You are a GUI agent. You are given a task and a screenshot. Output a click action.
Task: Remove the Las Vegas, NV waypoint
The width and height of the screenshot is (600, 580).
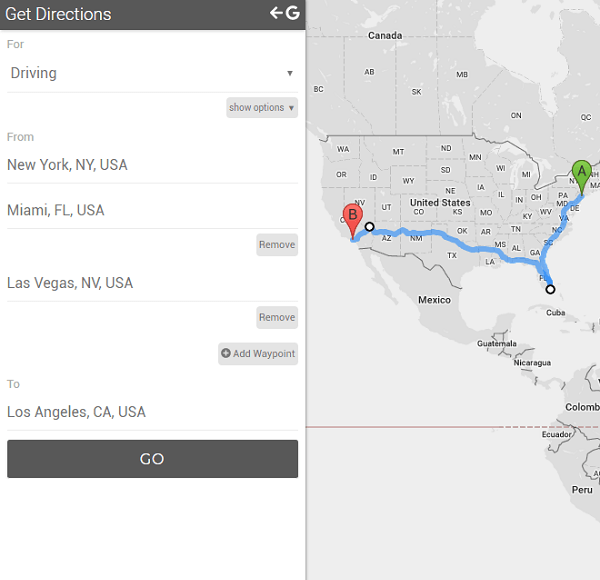point(277,317)
